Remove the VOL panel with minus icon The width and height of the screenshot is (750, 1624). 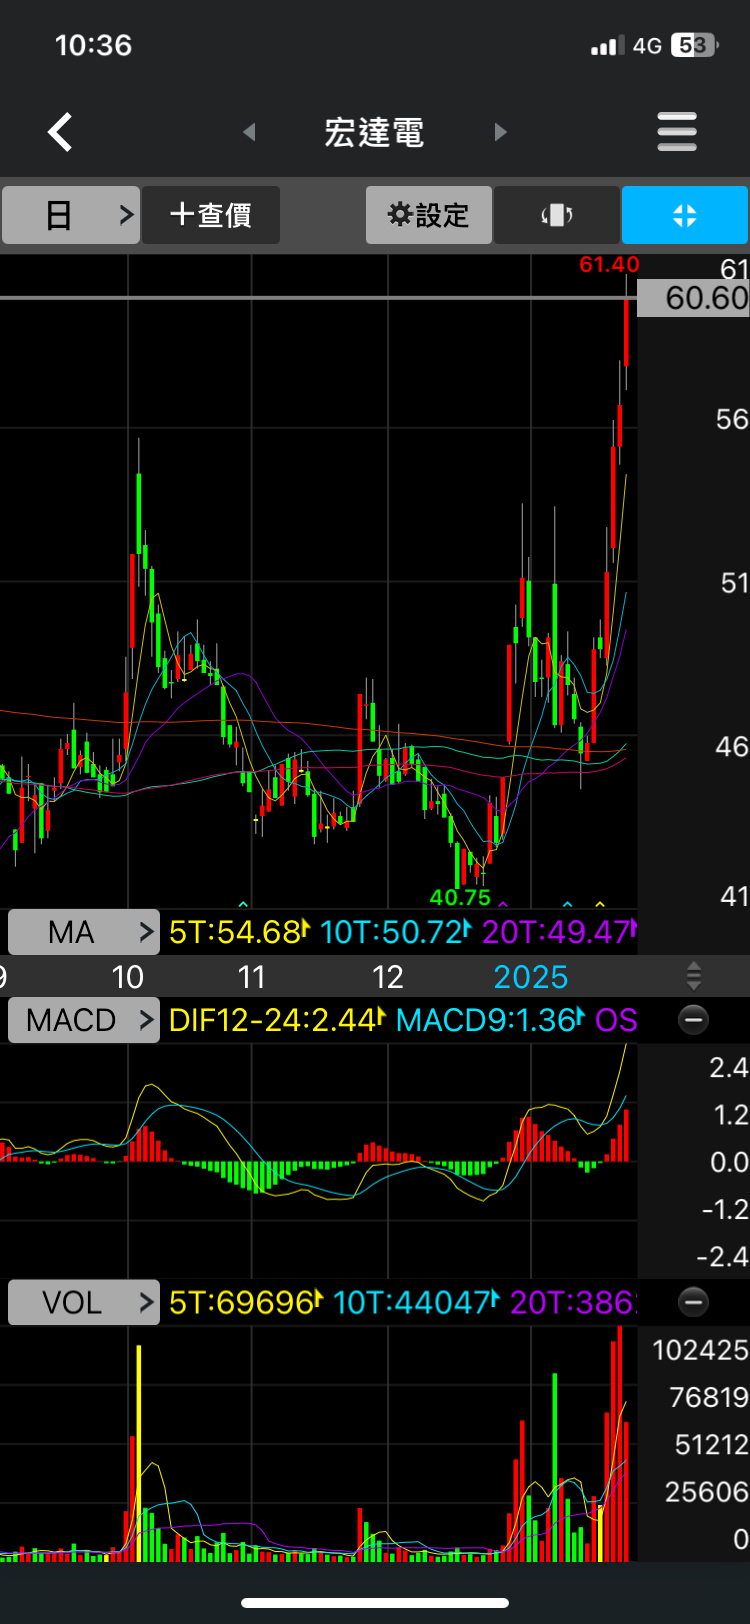pyautogui.click(x=693, y=1302)
